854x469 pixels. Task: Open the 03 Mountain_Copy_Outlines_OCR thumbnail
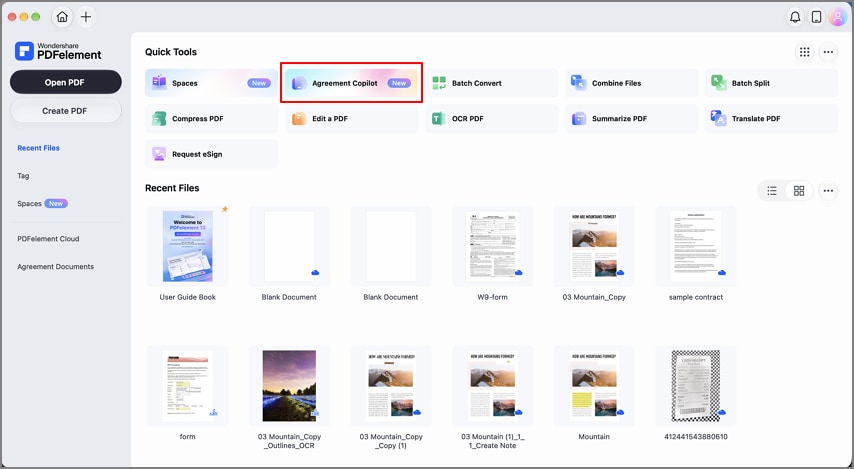tap(289, 386)
